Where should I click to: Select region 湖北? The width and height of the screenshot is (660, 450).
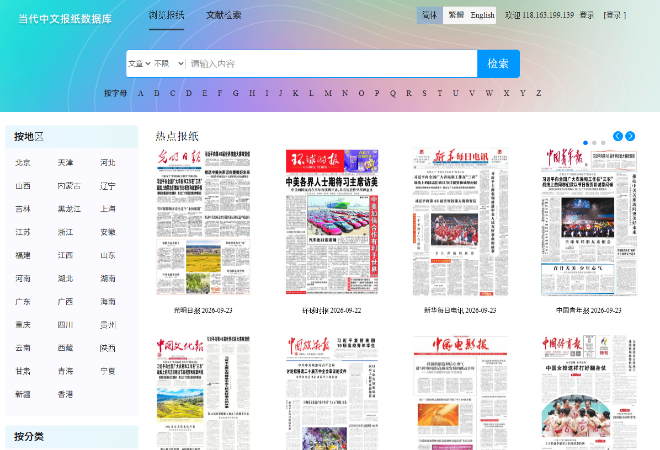point(65,278)
